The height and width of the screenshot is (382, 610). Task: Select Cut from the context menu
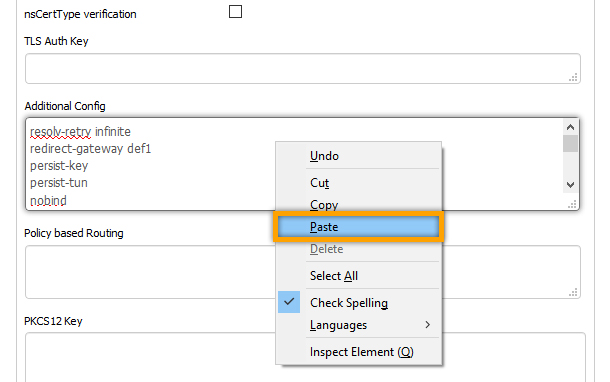pyautogui.click(x=358, y=183)
